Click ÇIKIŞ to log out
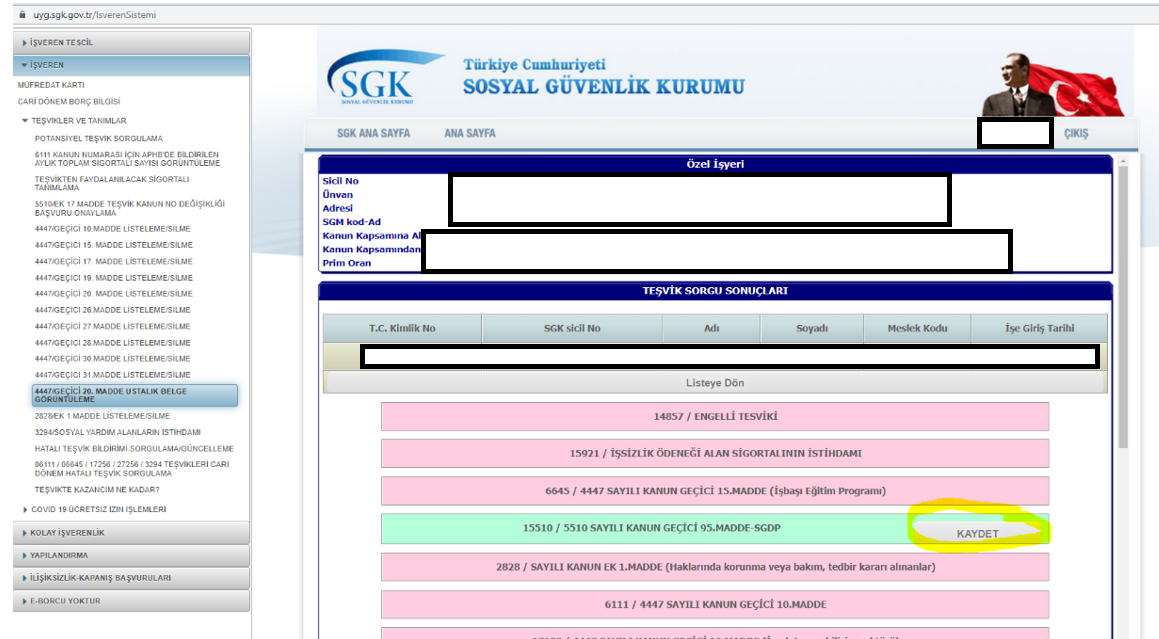 point(1076,133)
